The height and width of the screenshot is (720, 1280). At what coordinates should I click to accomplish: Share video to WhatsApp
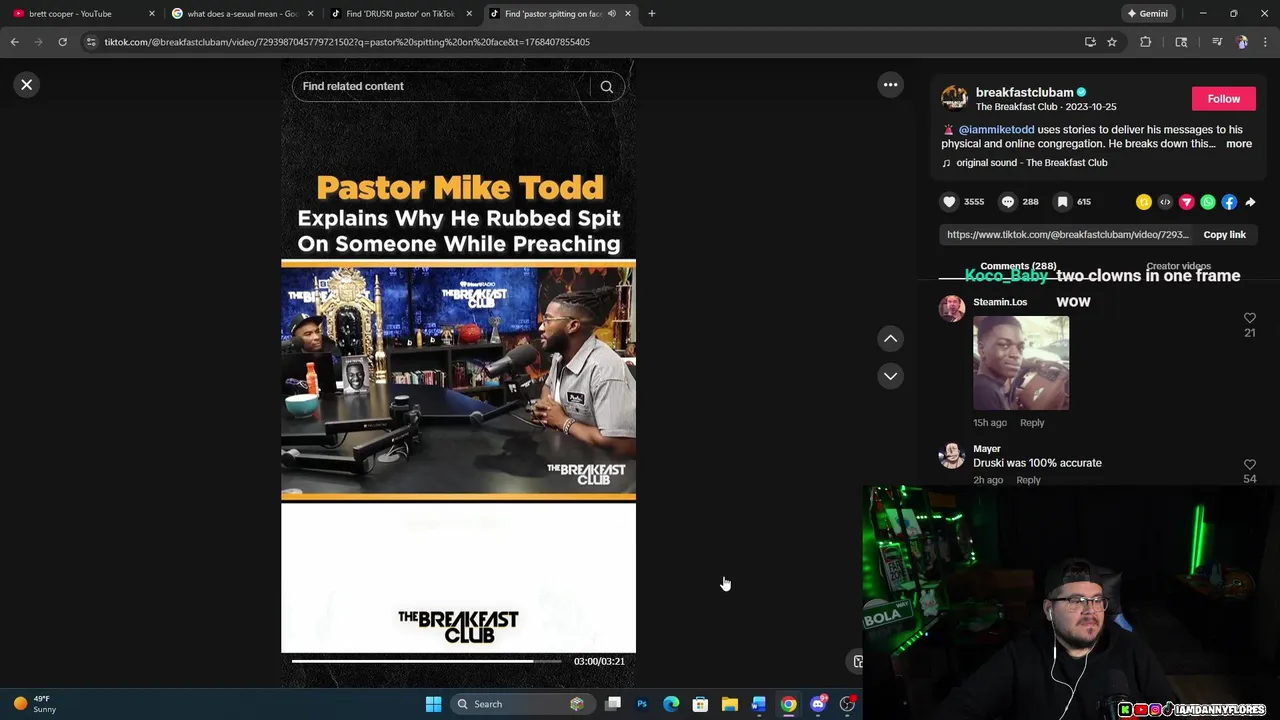tap(1208, 202)
